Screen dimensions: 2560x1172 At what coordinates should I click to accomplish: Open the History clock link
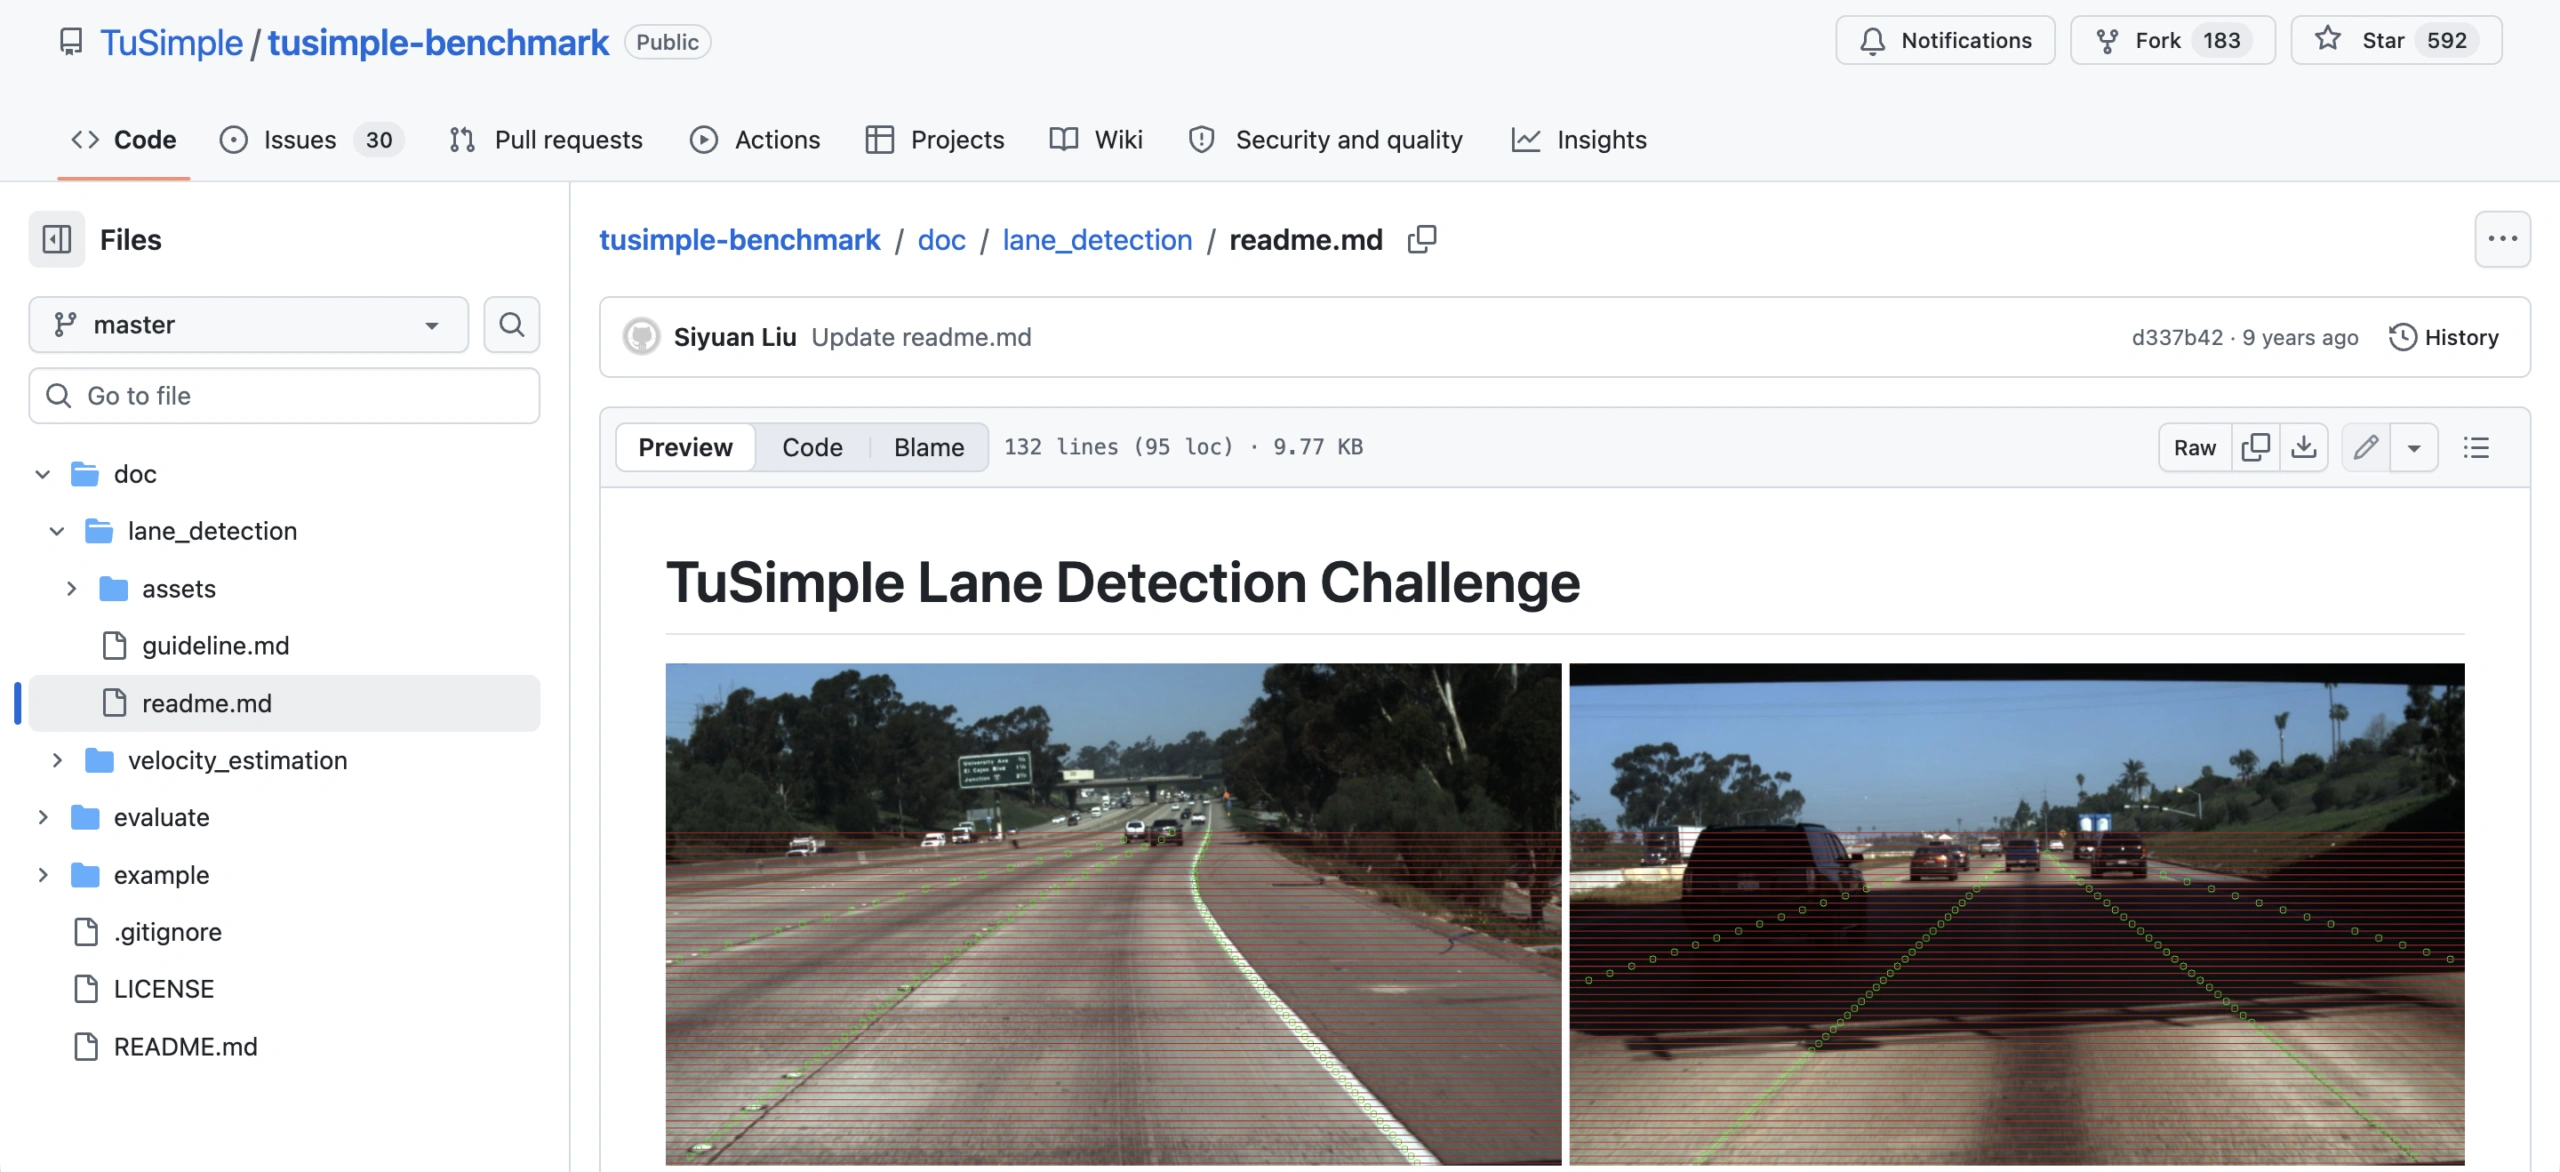coord(2444,337)
